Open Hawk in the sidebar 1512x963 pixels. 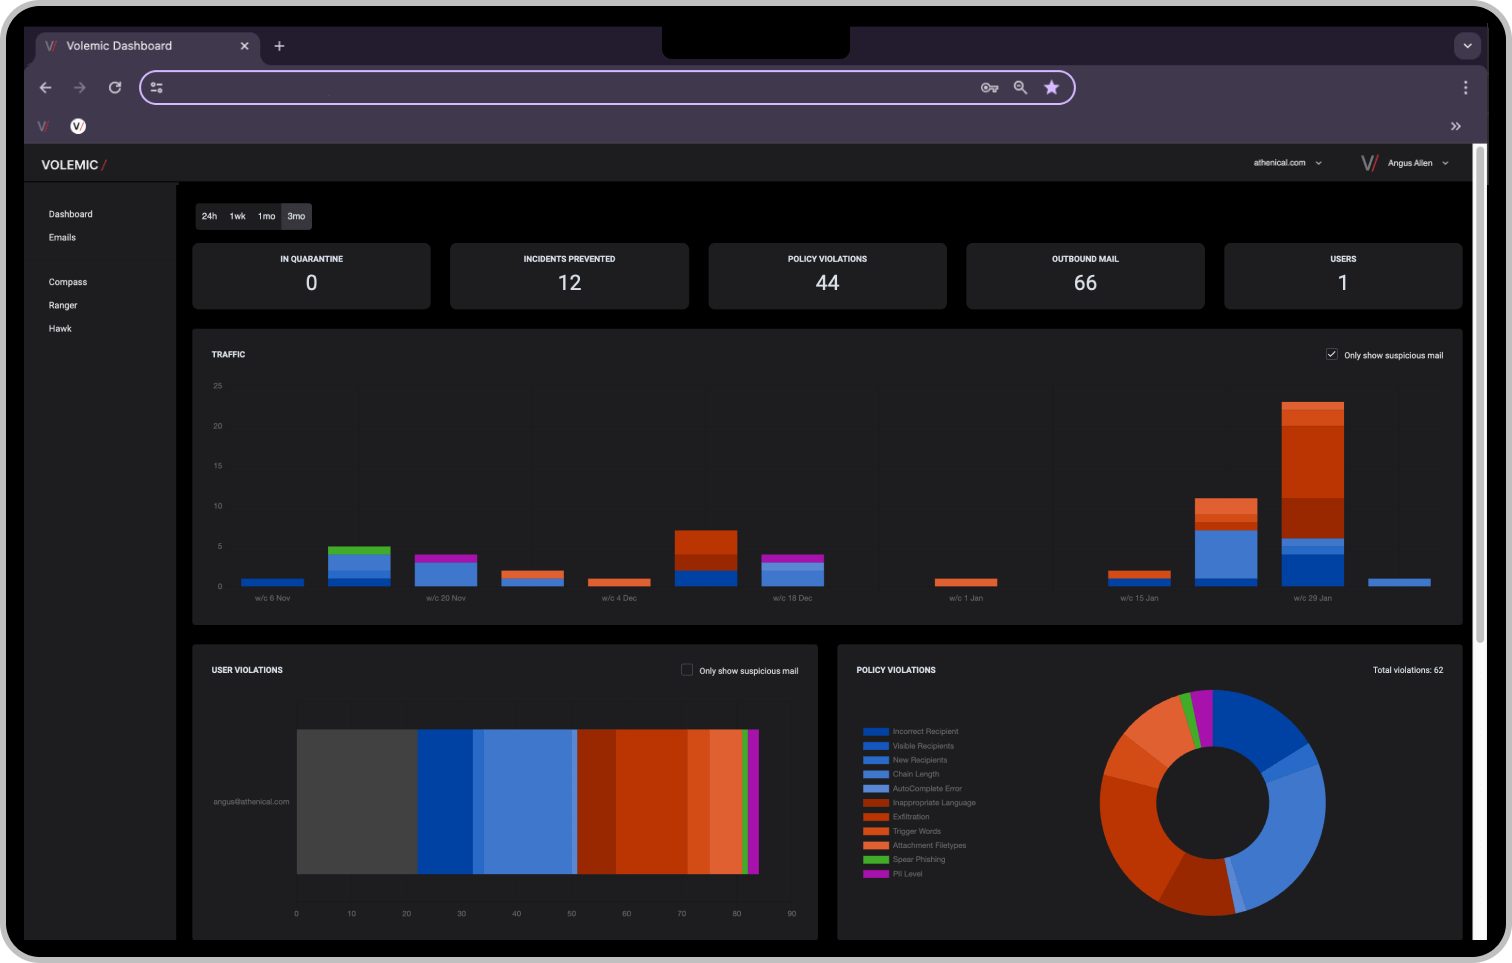pyautogui.click(x=60, y=328)
